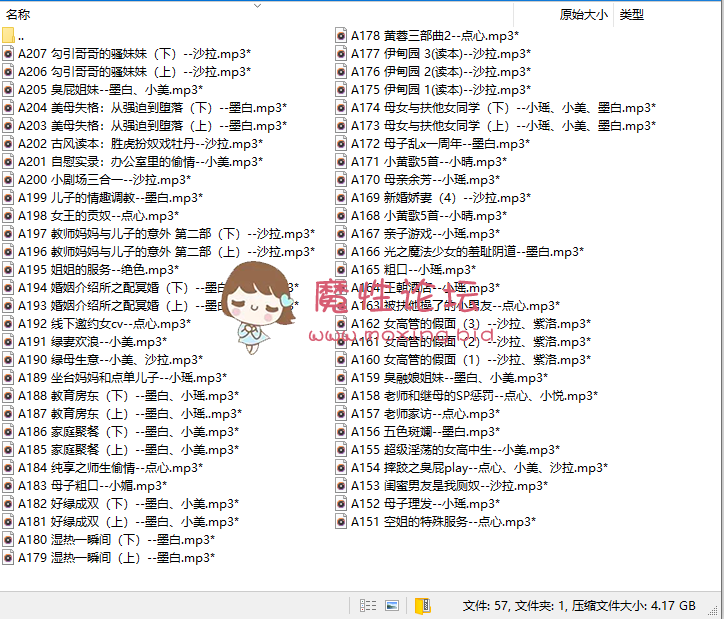Click the mp3 file icon for A184
This screenshot has width=724, height=619.
(8, 468)
